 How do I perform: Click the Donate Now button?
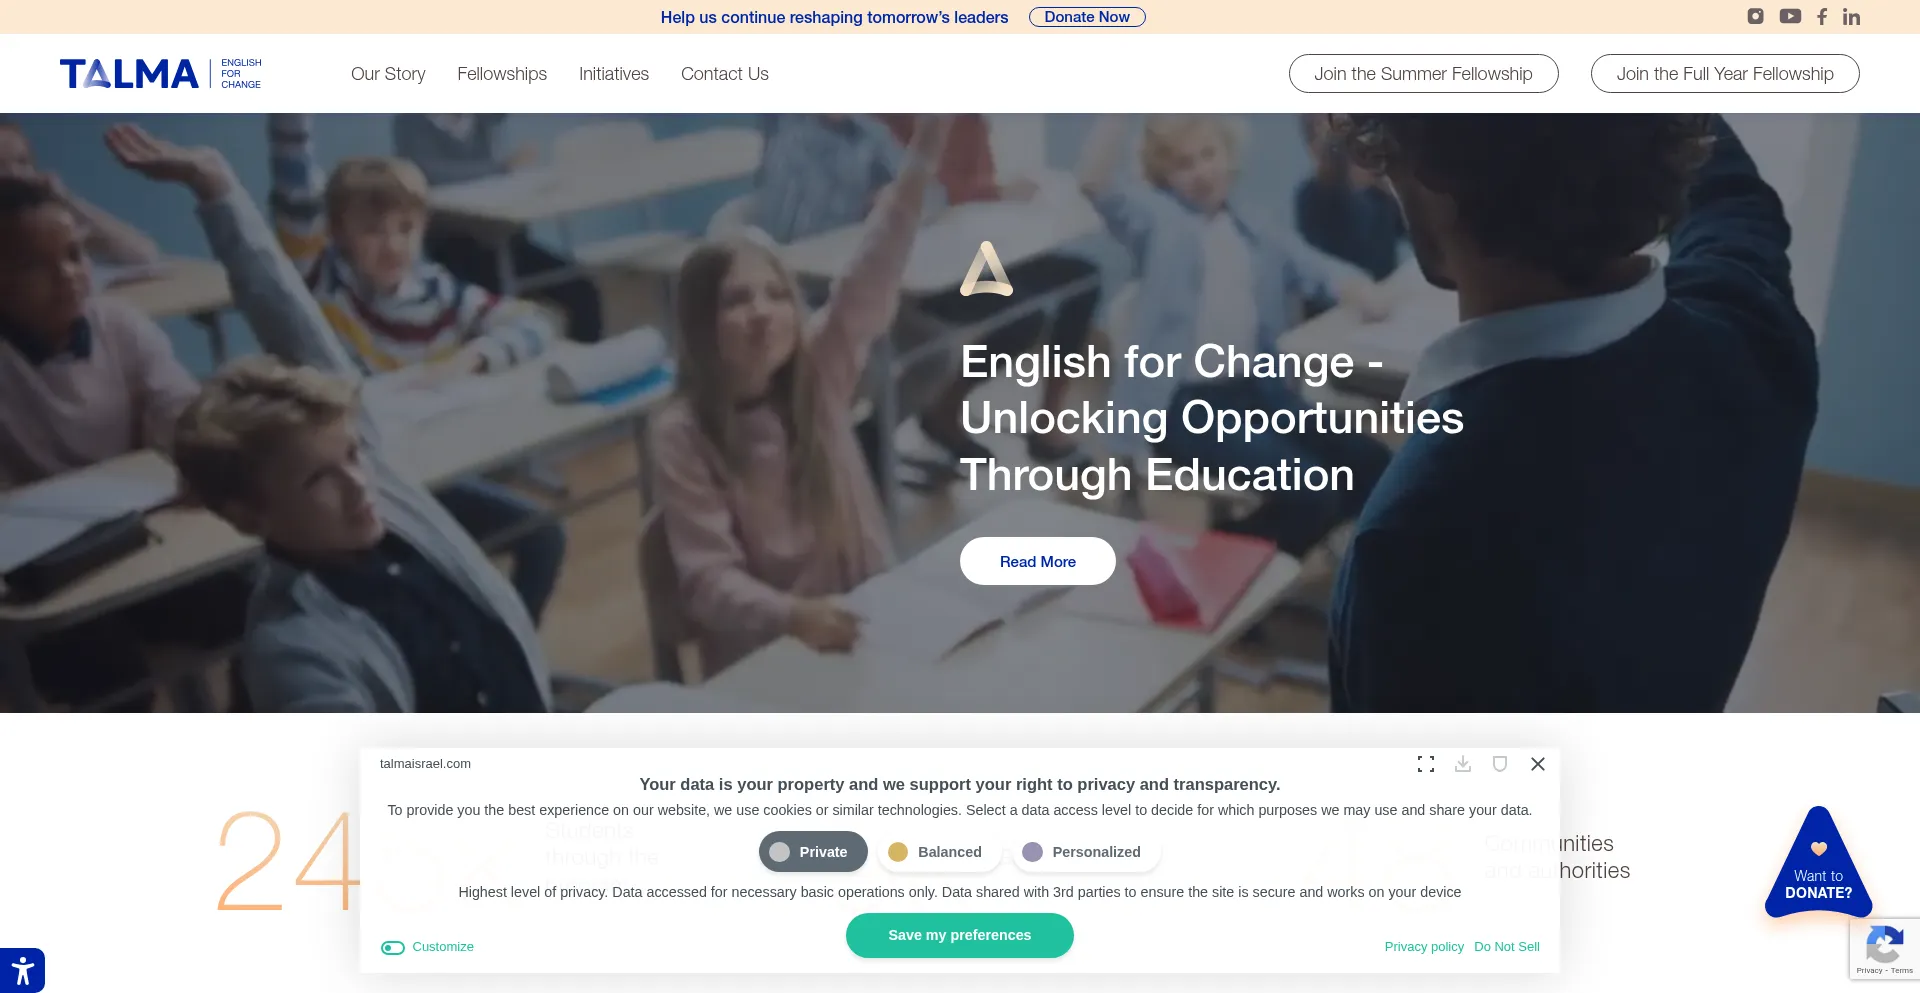pos(1087,17)
